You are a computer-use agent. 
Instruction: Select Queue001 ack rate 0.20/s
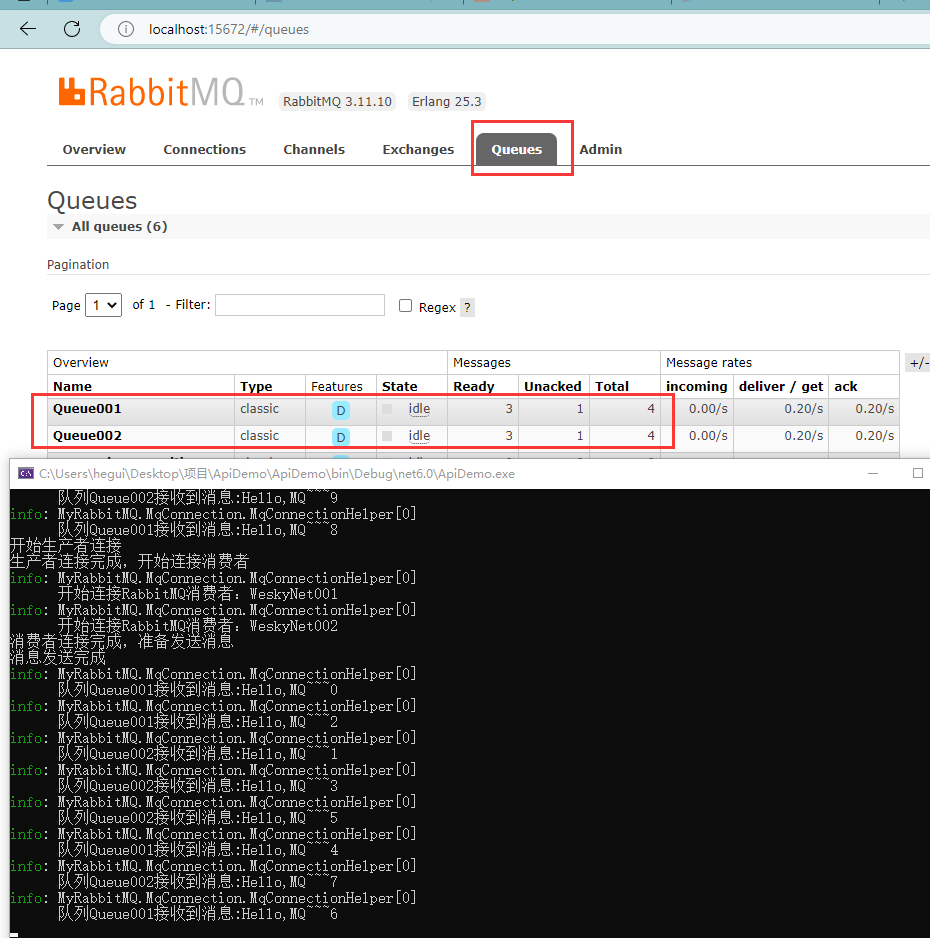[874, 409]
